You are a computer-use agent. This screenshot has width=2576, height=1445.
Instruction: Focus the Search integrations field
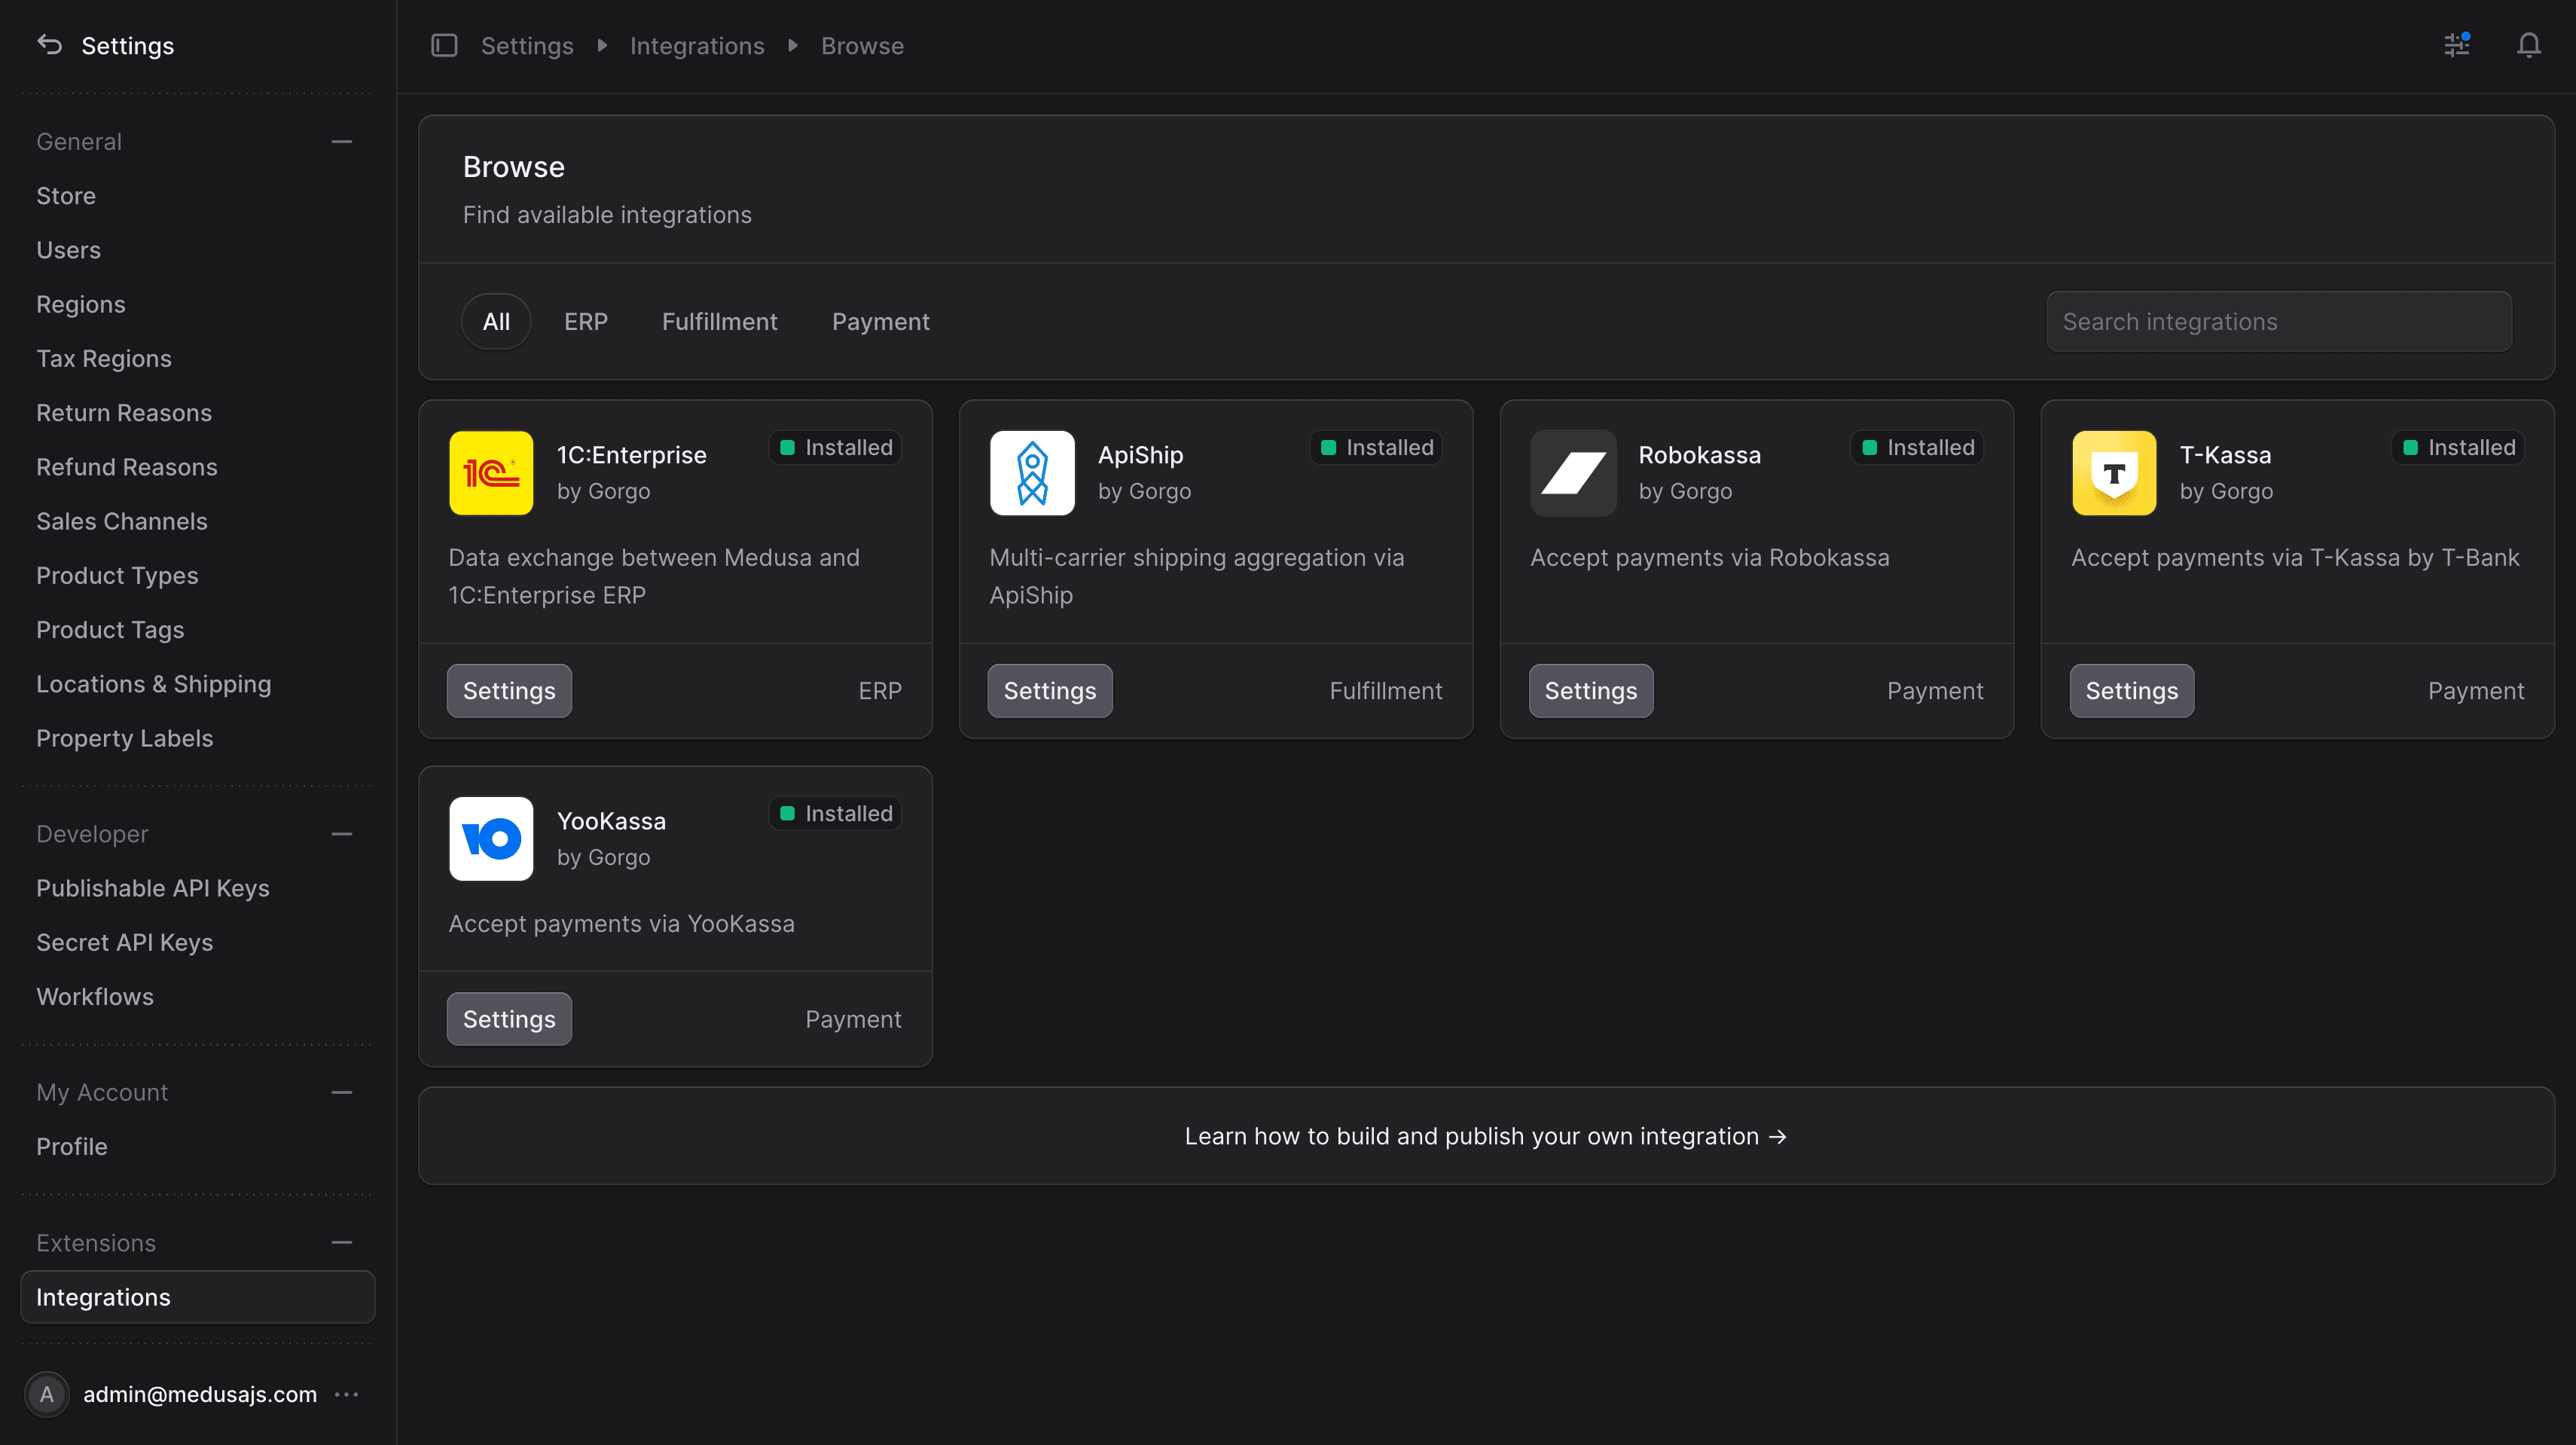(2279, 322)
